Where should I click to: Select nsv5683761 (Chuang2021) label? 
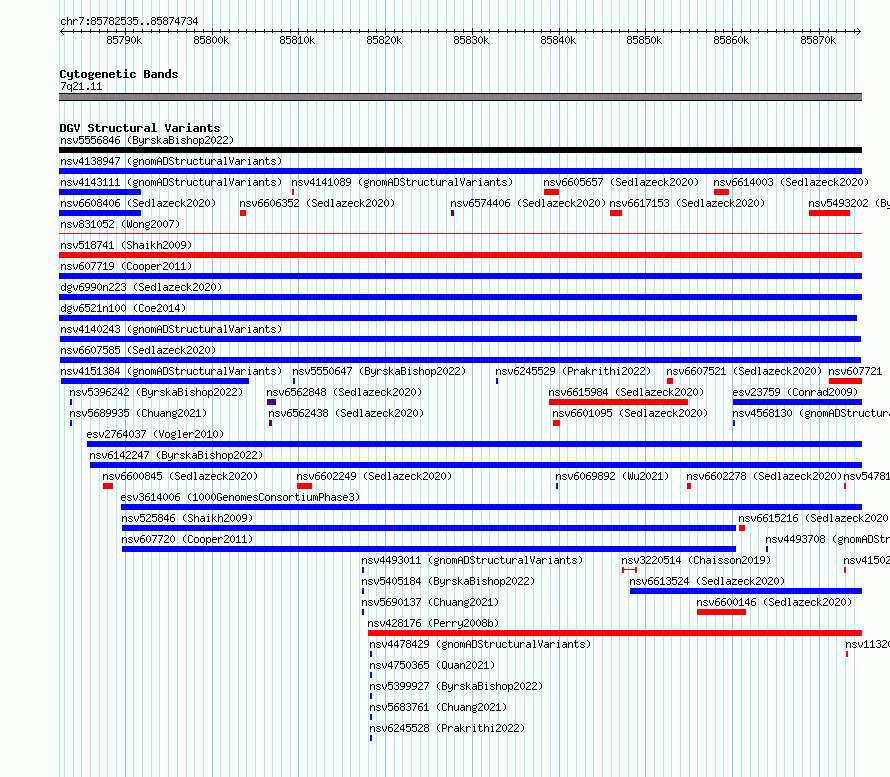[438, 707]
